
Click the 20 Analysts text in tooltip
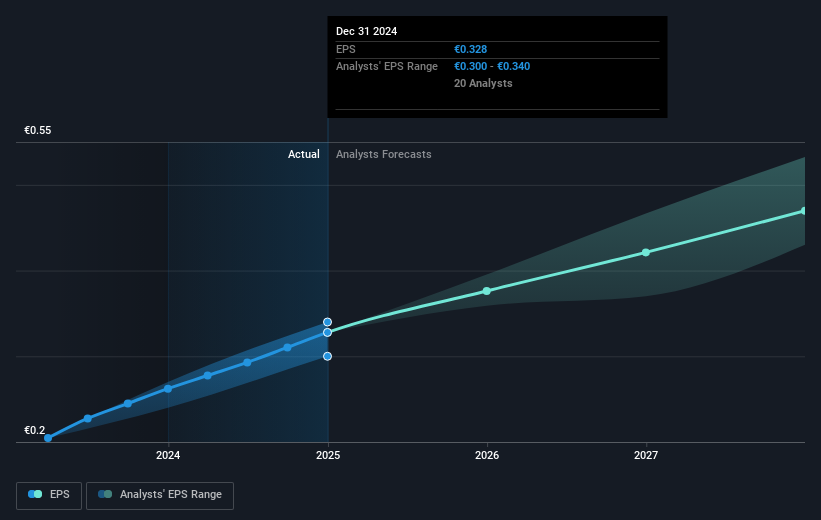click(483, 83)
